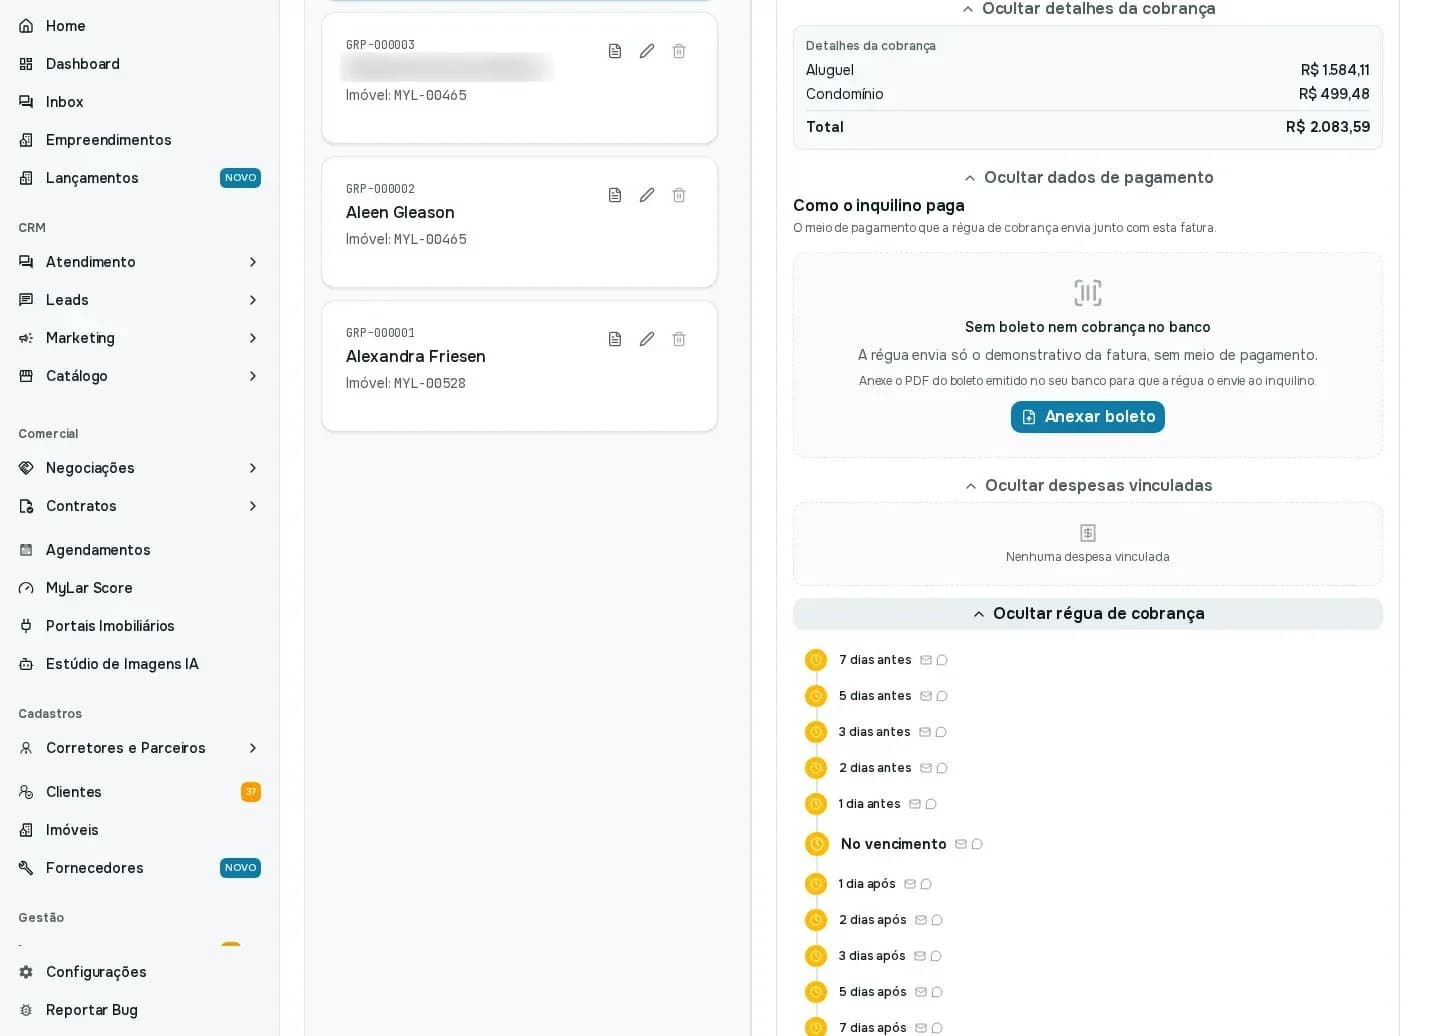Collapse charge details with Ocultar detalhes da cobrança

1088,9
